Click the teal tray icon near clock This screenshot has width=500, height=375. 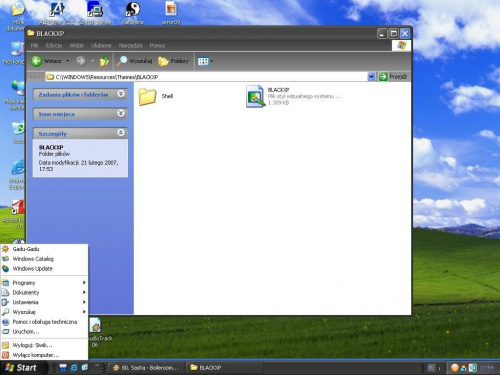click(472, 368)
